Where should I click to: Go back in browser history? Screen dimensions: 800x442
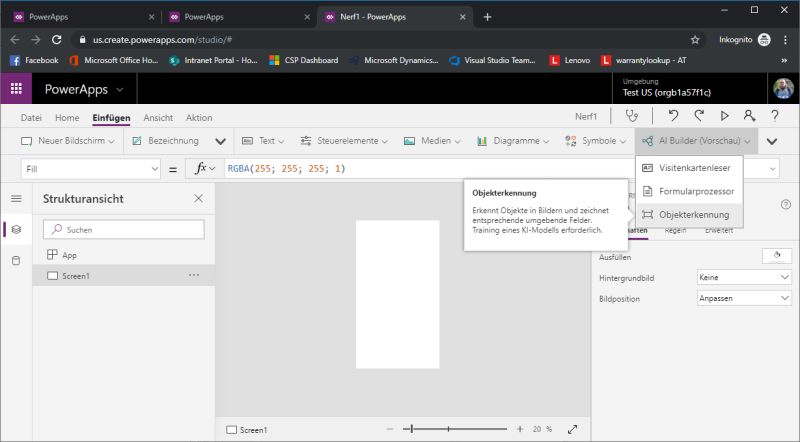pos(15,39)
